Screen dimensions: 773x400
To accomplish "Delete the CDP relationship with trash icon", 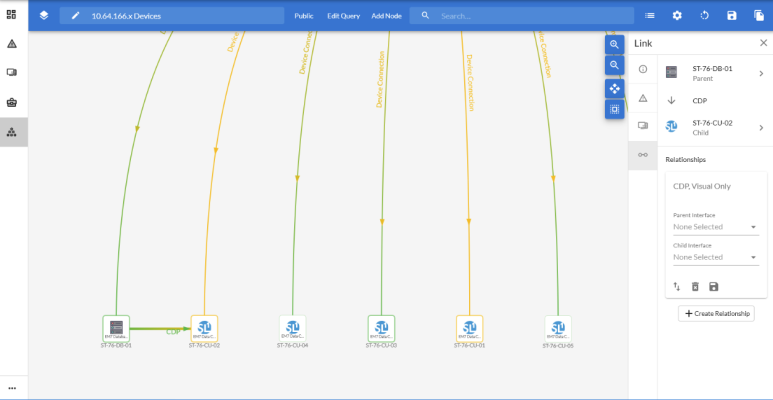I will click(695, 287).
